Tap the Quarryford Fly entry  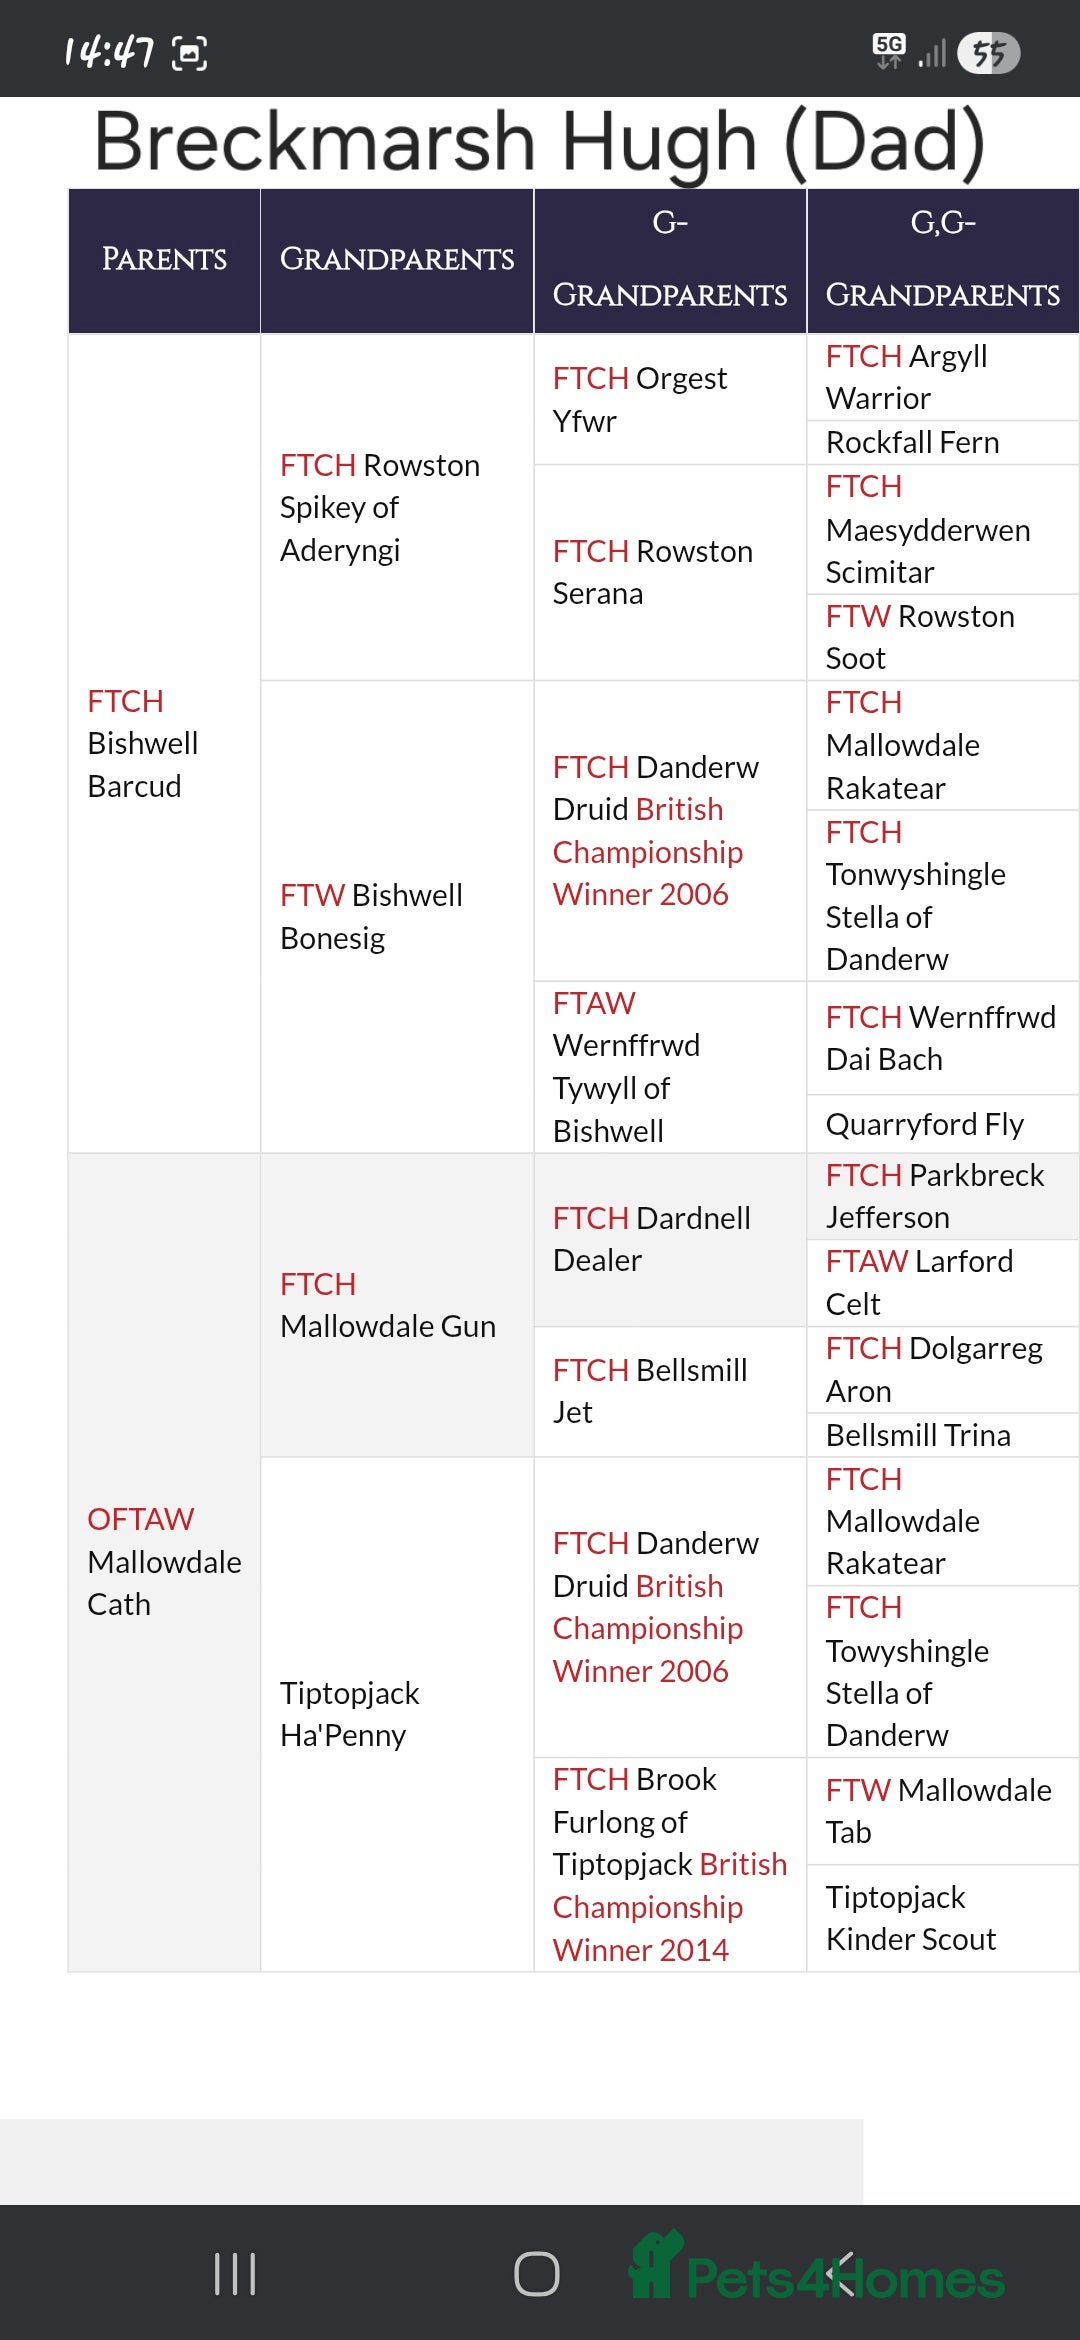tap(924, 1124)
